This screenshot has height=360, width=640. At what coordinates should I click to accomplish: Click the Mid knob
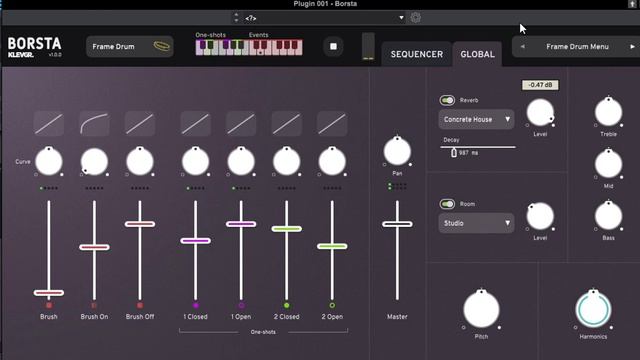click(609, 164)
